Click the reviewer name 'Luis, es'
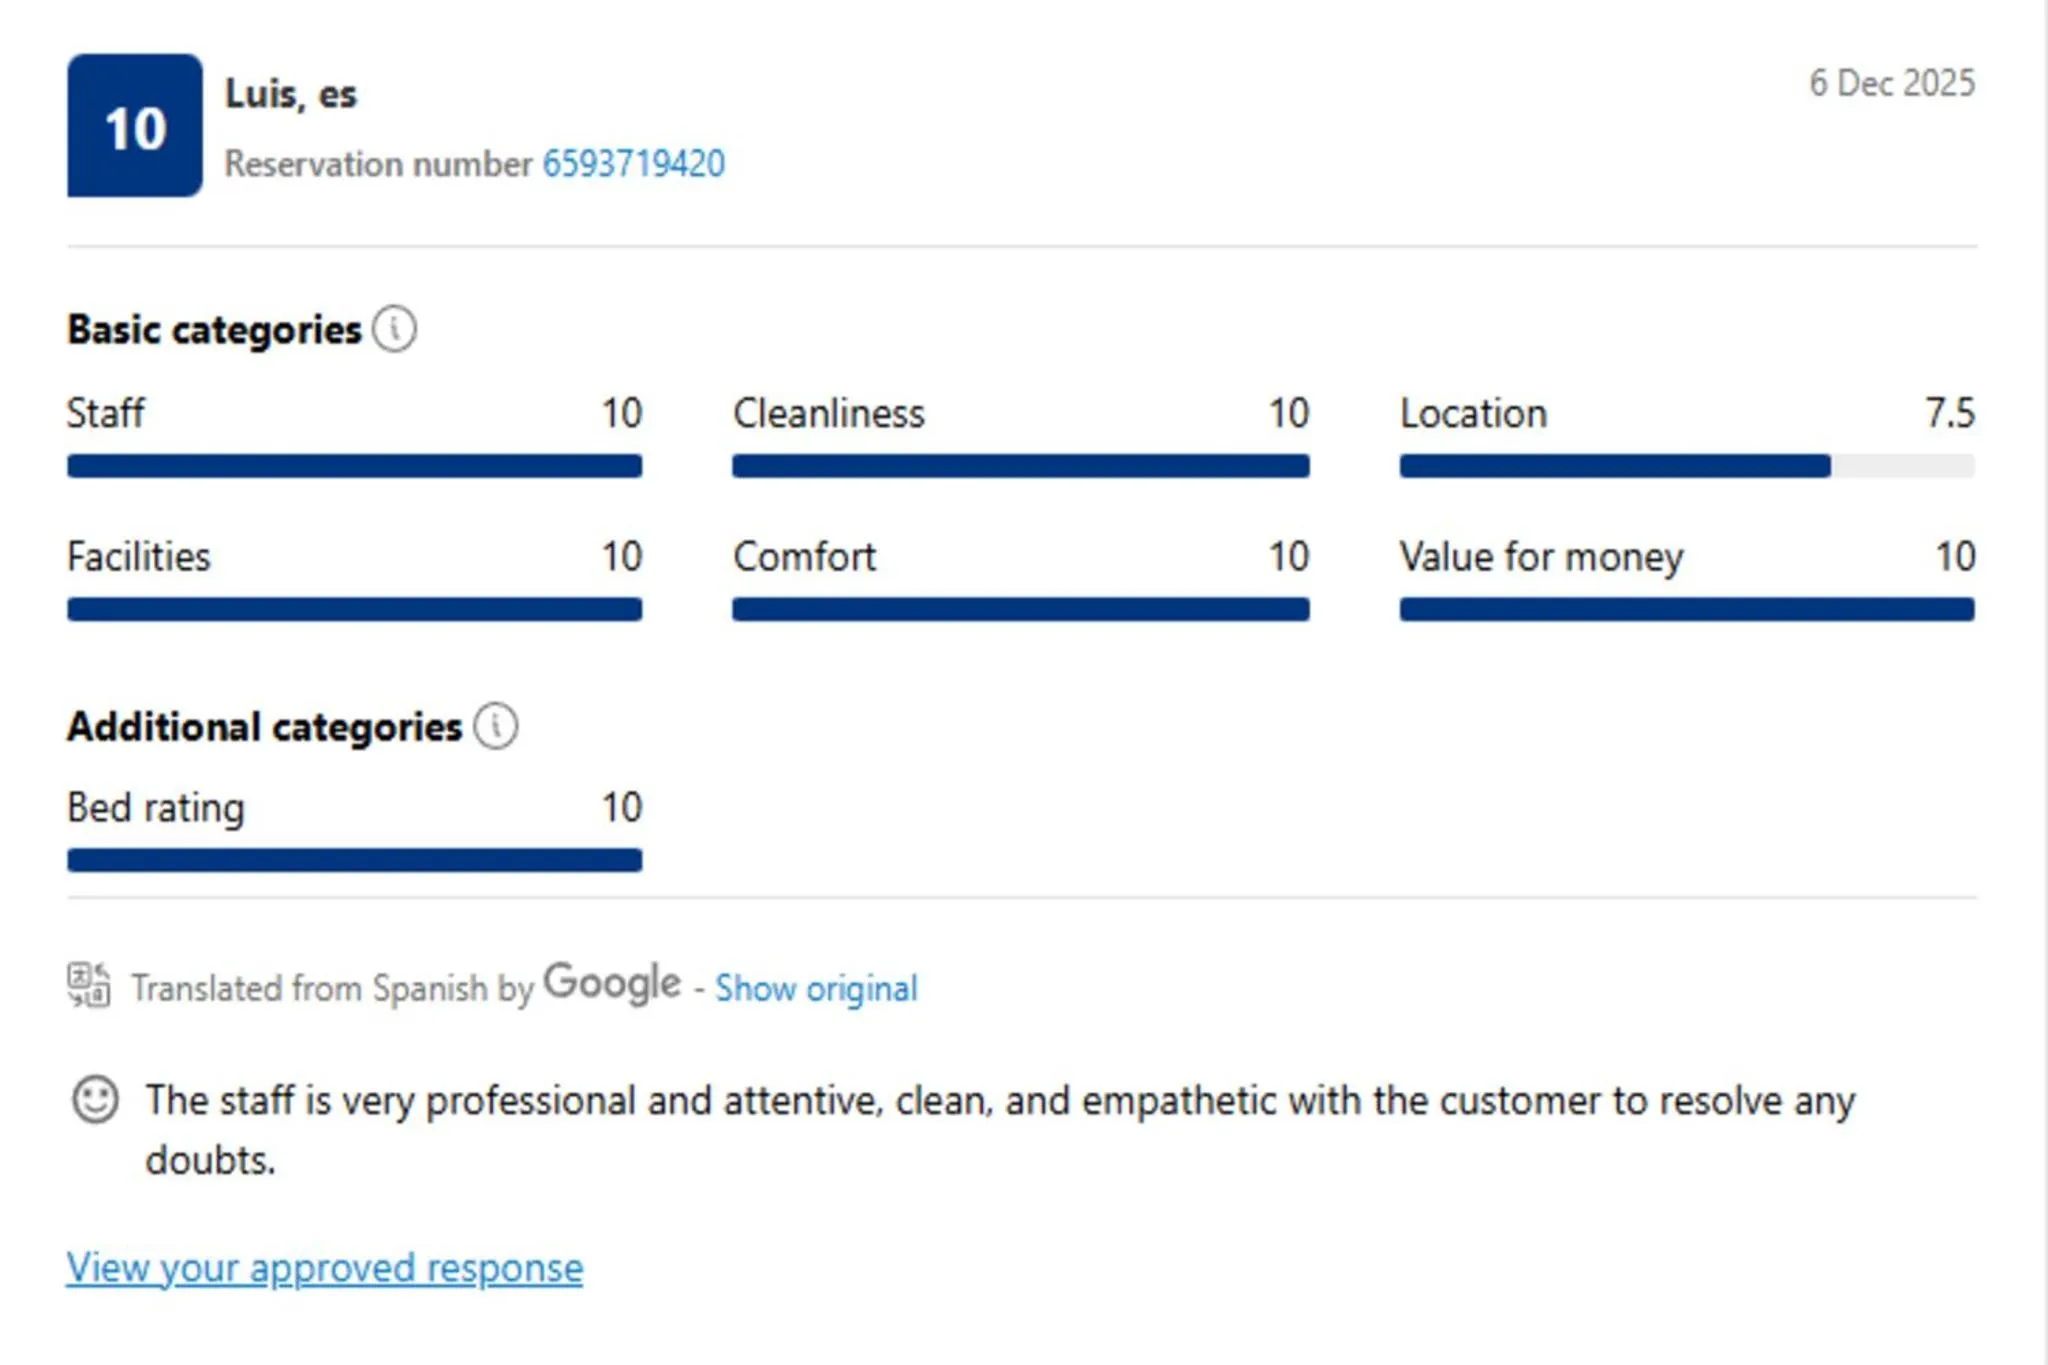Image resolution: width=2048 pixels, height=1365 pixels. [x=290, y=94]
